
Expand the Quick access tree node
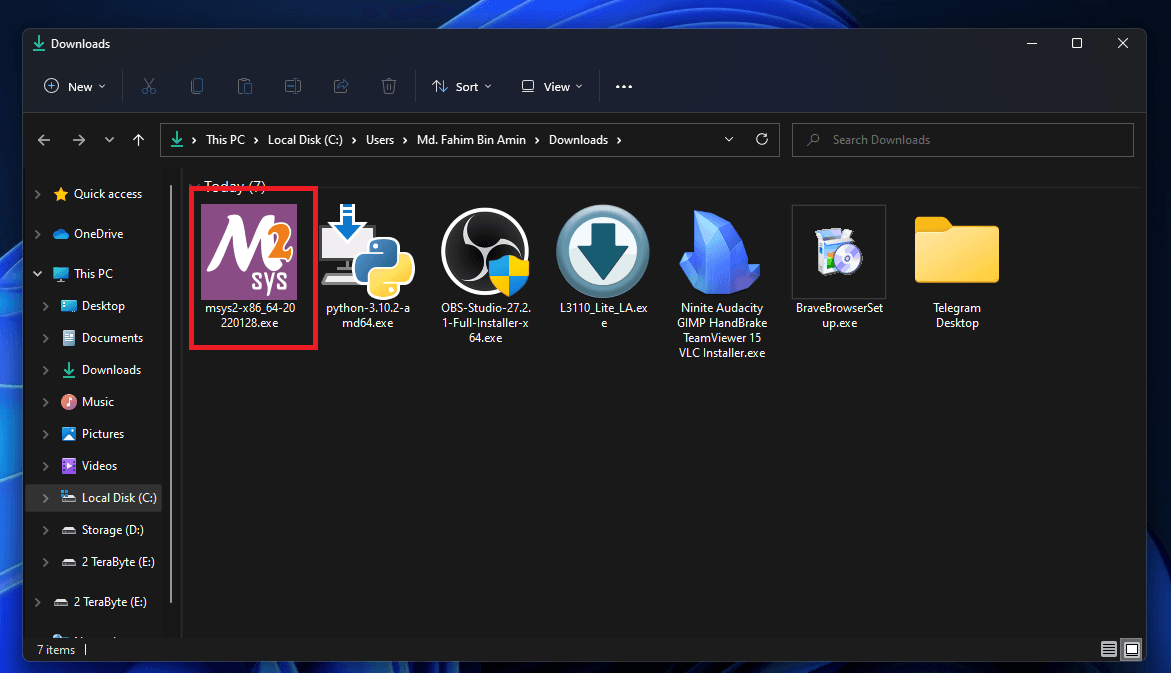click(37, 194)
